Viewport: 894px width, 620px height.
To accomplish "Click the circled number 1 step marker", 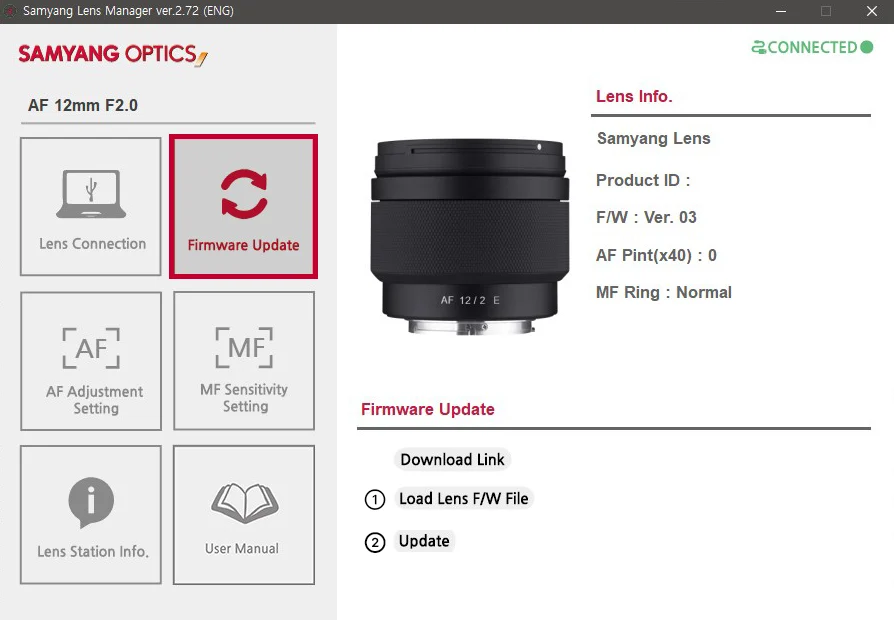I will [x=375, y=500].
